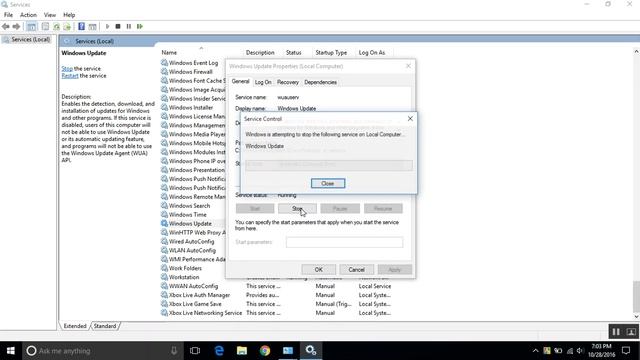Screen dimensions: 640x360
Task: Click the services list scrollbar up arrow
Action: pos(636,51)
